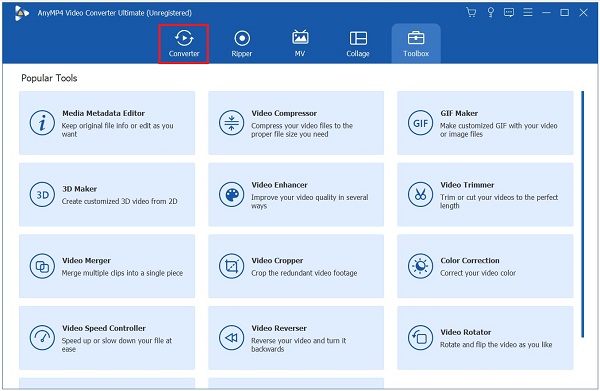Click 'Reverse your video and turn it backwards'

(x=298, y=344)
